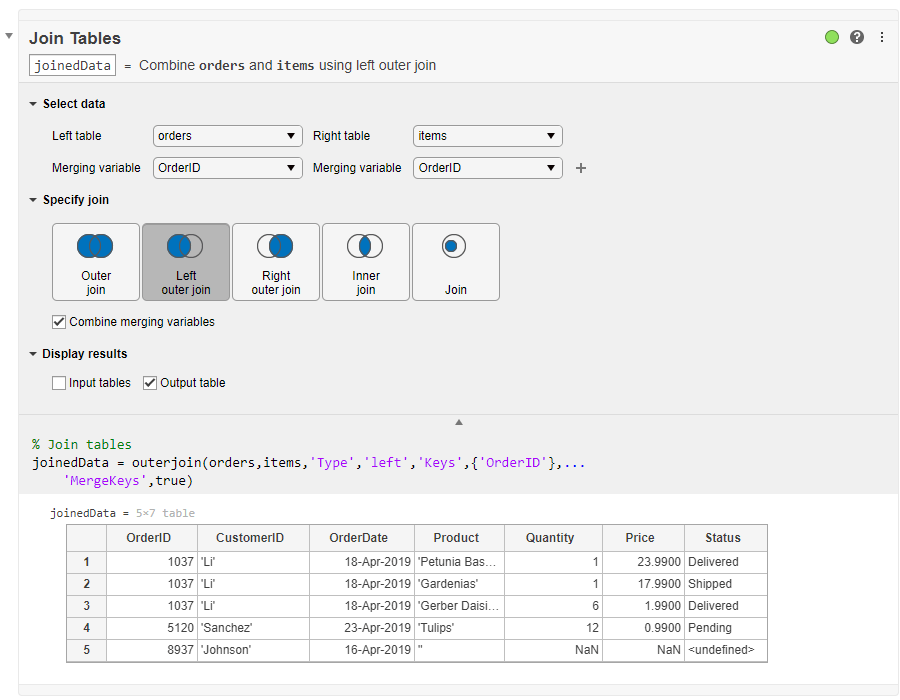This screenshot has width=900, height=700.
Task: Uncheck Combine merging variables
Action: click(59, 322)
